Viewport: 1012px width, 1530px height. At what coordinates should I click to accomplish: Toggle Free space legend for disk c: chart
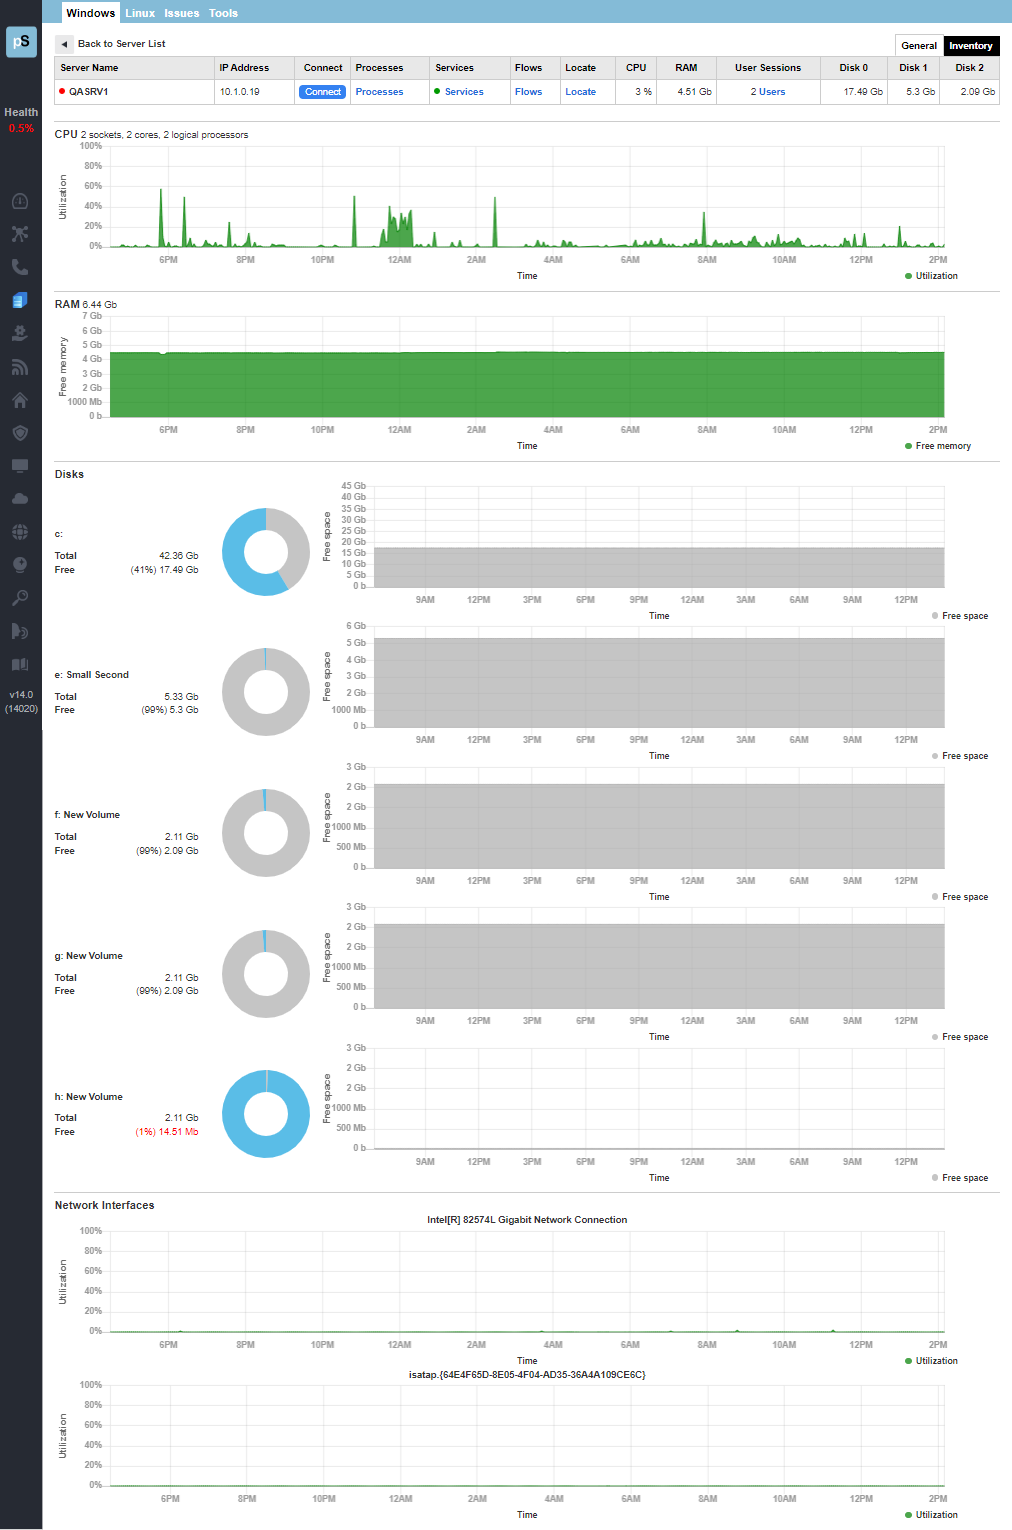[x=960, y=615]
